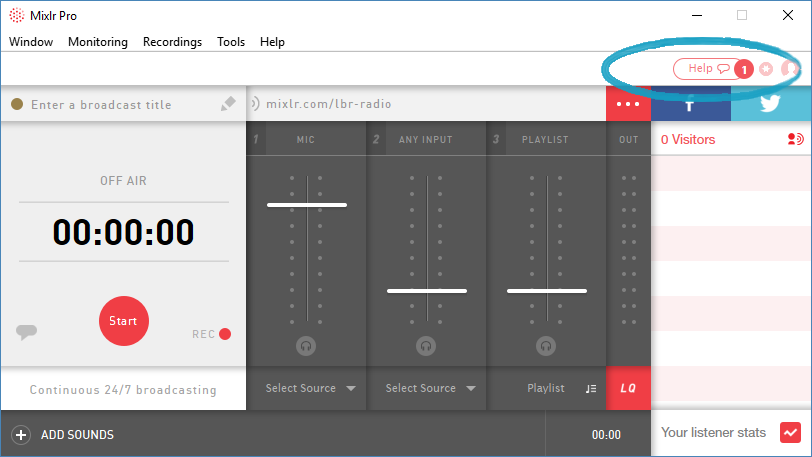Image resolution: width=812 pixels, height=457 pixels.
Task: Expand the MIC channel Select Source dropdown
Action: (x=310, y=388)
